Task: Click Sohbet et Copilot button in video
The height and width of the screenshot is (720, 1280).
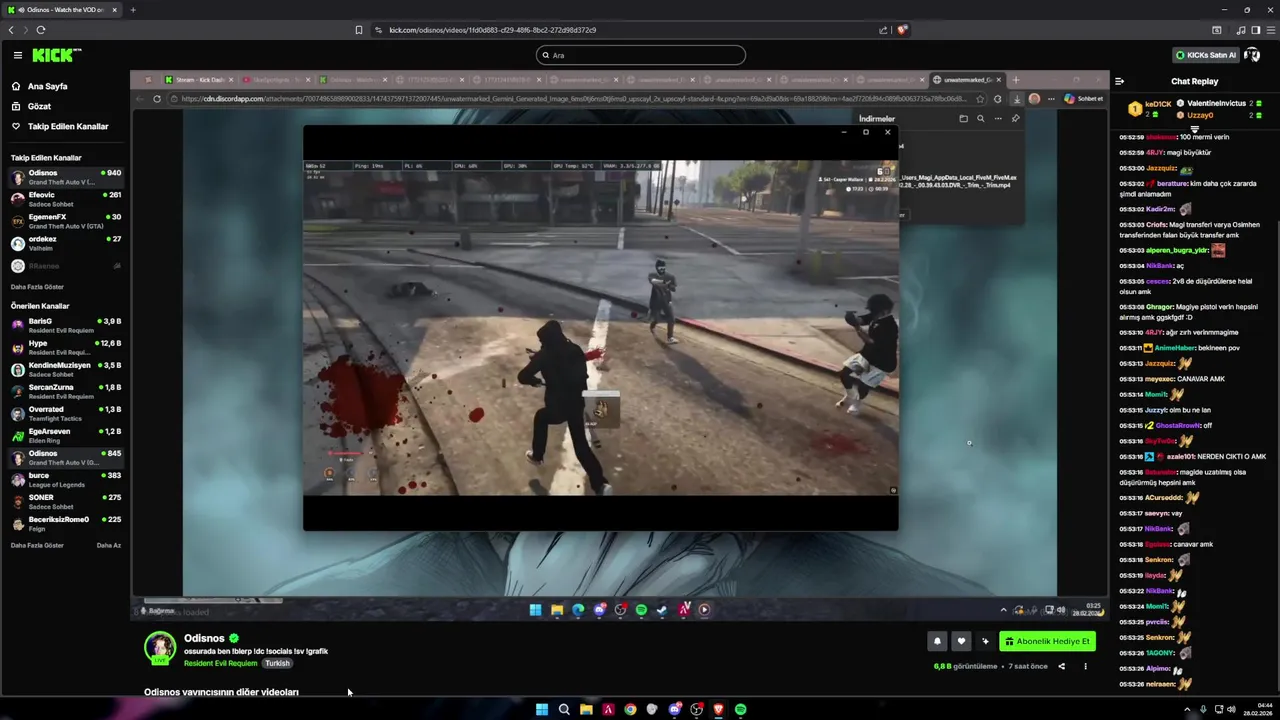Action: [x=1083, y=99]
